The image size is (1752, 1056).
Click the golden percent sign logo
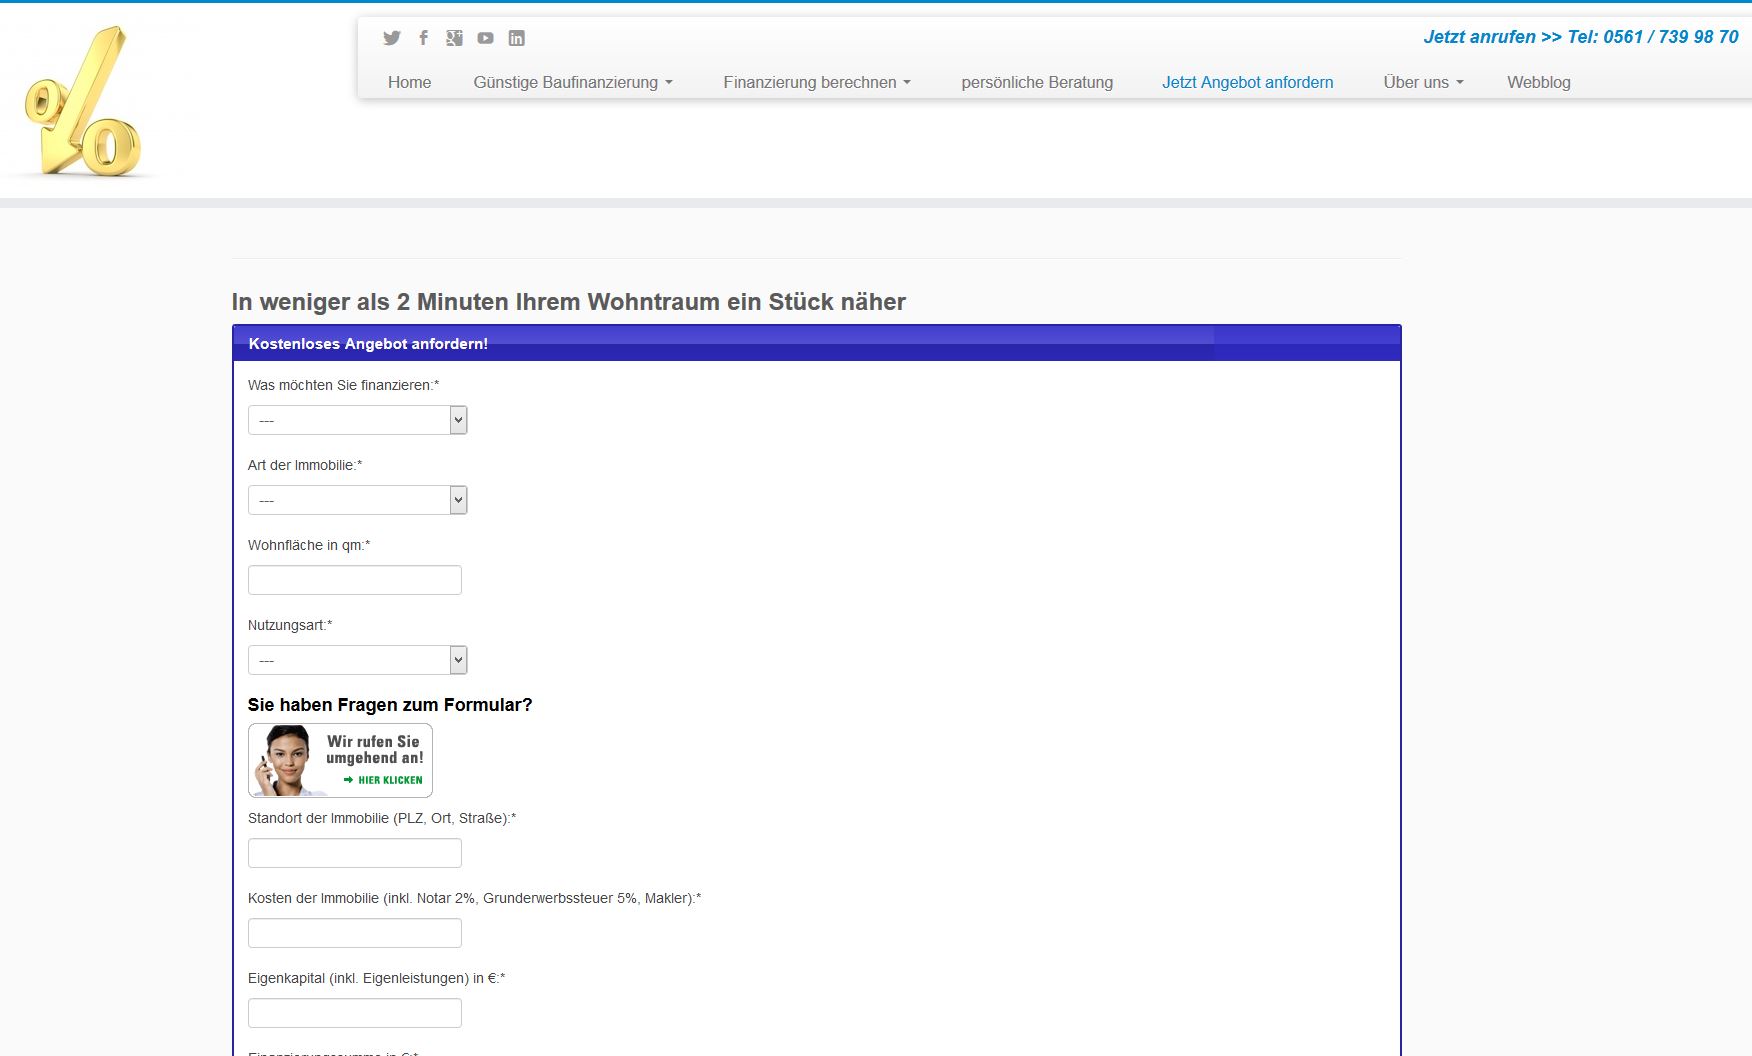tap(83, 103)
